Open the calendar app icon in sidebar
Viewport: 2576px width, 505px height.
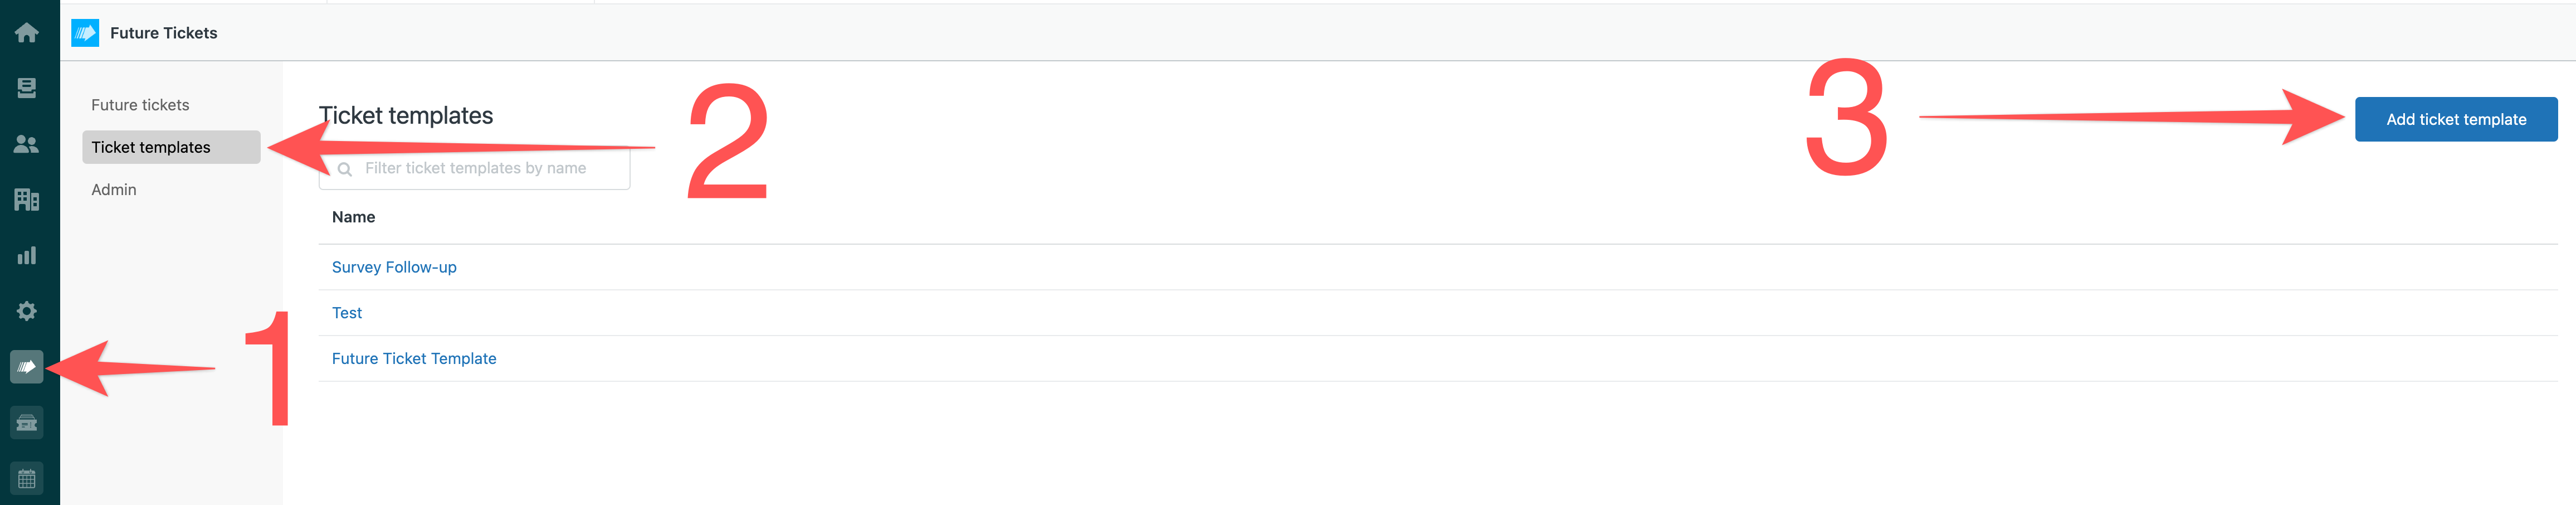pos(27,479)
